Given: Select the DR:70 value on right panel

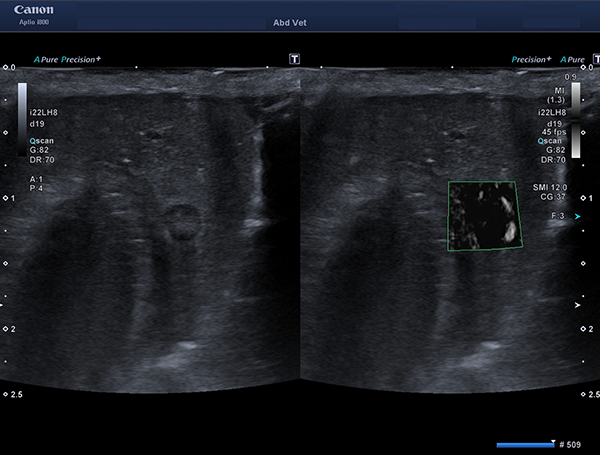Looking at the screenshot, I should (x=553, y=160).
